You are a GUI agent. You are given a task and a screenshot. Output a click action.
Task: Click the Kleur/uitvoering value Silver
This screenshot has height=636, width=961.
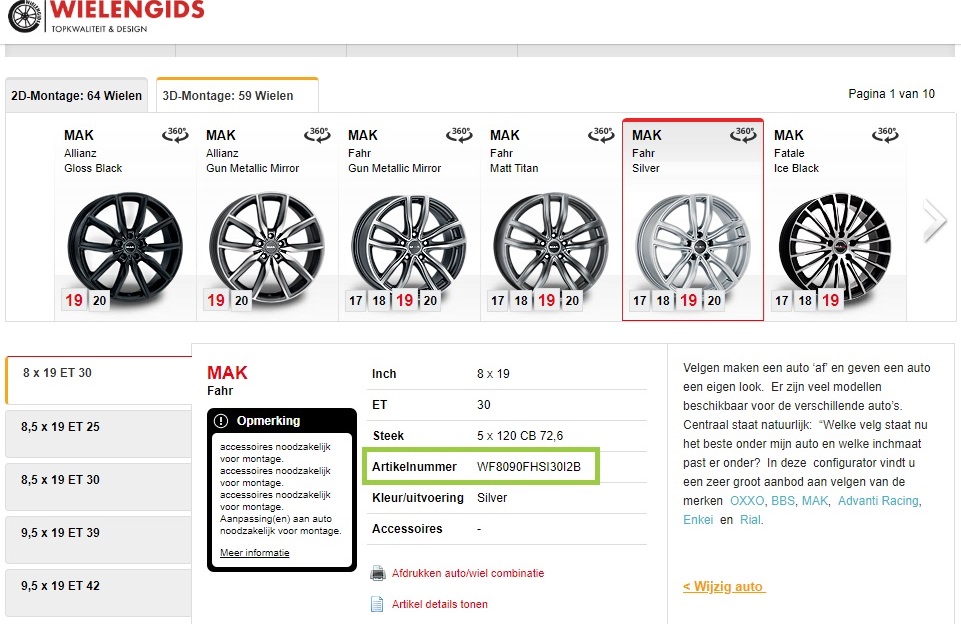click(492, 498)
